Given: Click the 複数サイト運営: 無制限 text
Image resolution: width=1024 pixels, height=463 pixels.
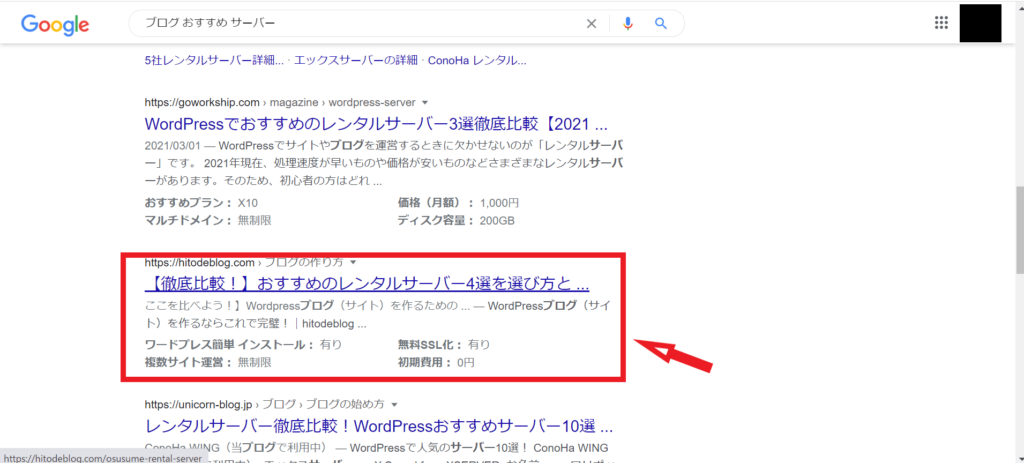Looking at the screenshot, I should tap(208, 362).
